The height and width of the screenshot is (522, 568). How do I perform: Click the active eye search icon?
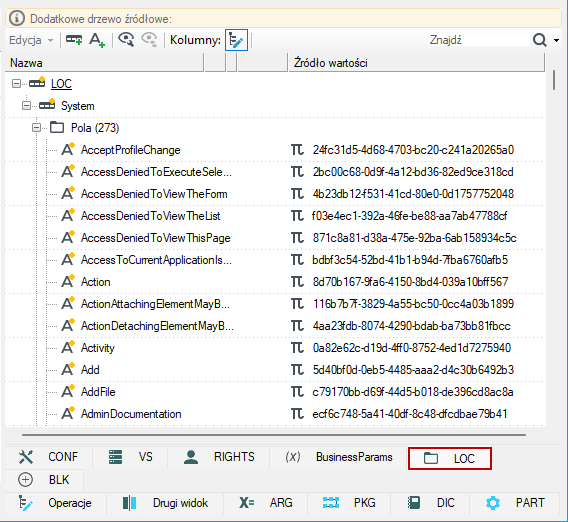pos(126,40)
